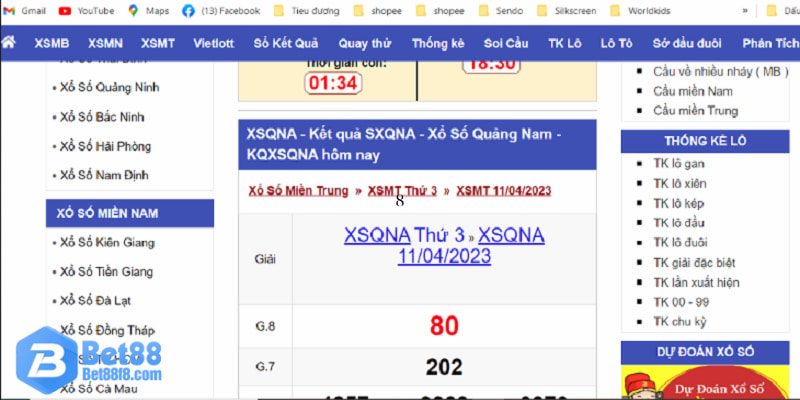Open the Tieu đương bookmark folder
The height and width of the screenshot is (400, 800).
click(306, 11)
